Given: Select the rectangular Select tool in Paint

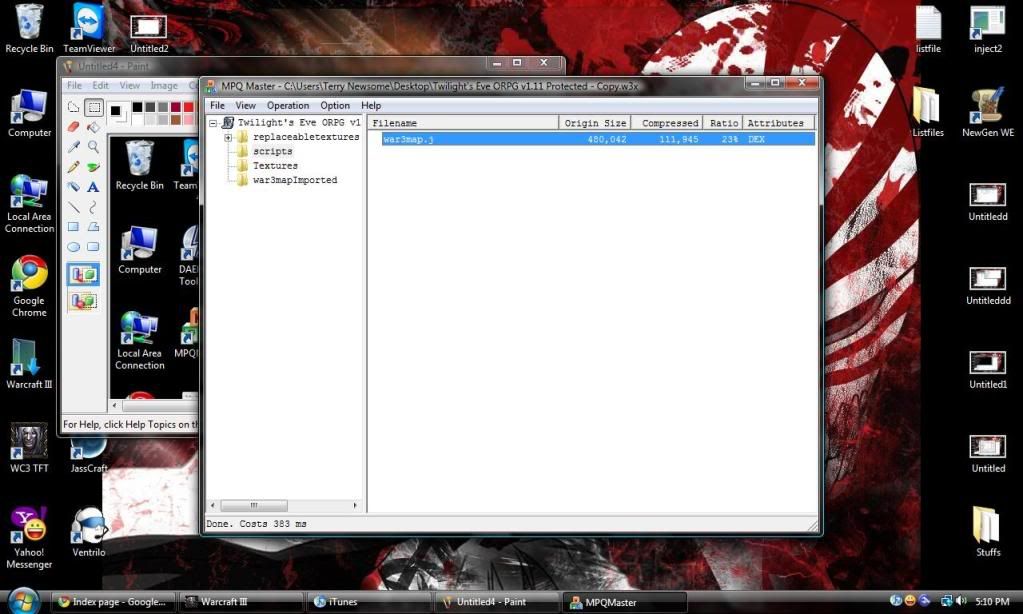Looking at the screenshot, I should (x=94, y=107).
